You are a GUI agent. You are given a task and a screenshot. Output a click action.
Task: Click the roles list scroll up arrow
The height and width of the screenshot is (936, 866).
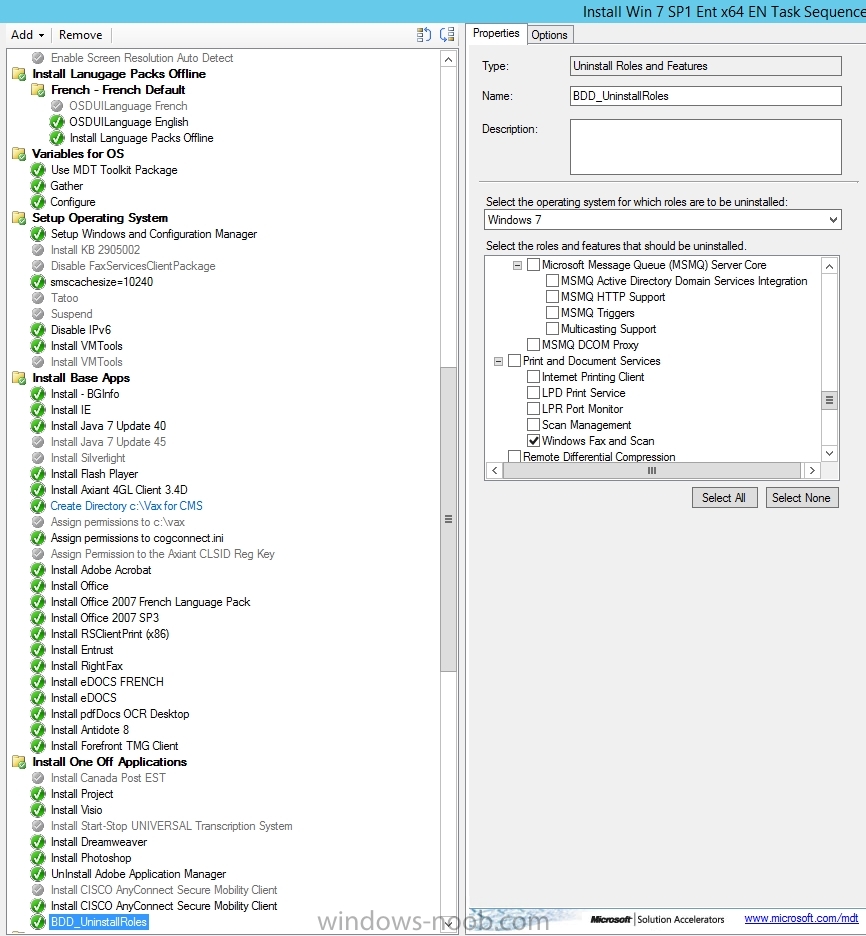pos(830,266)
